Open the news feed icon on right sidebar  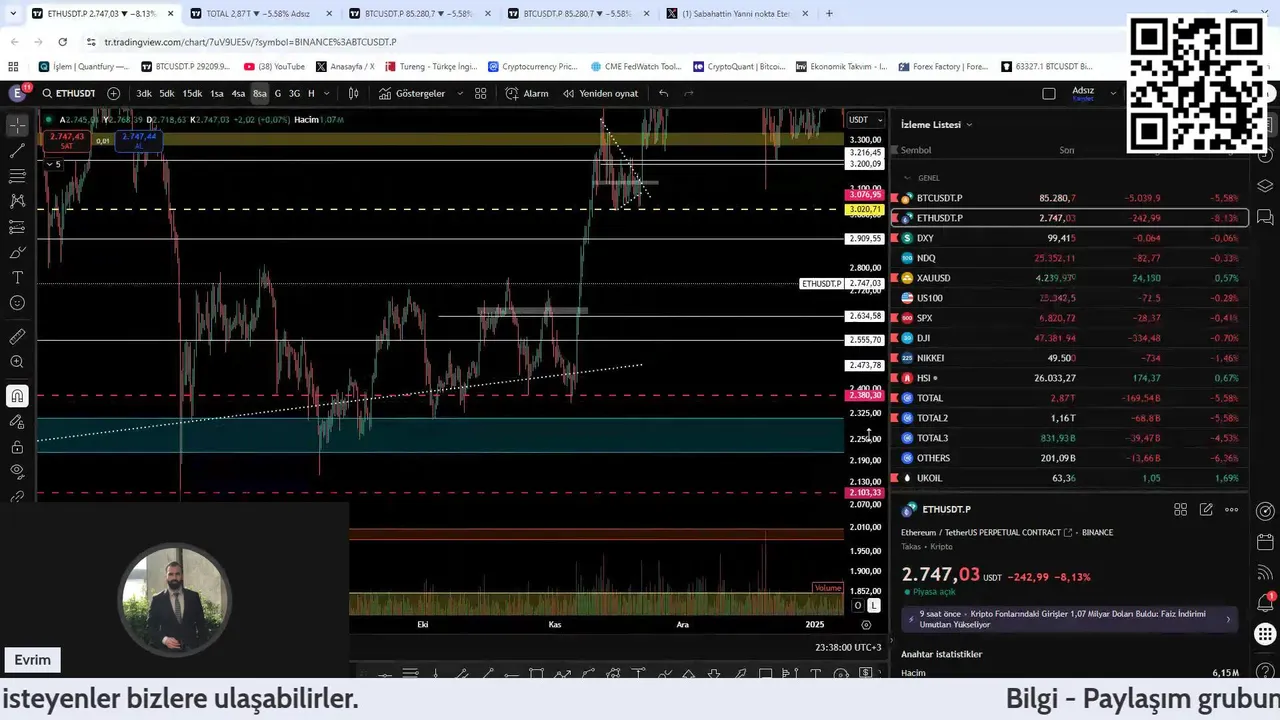pyautogui.click(x=1265, y=573)
